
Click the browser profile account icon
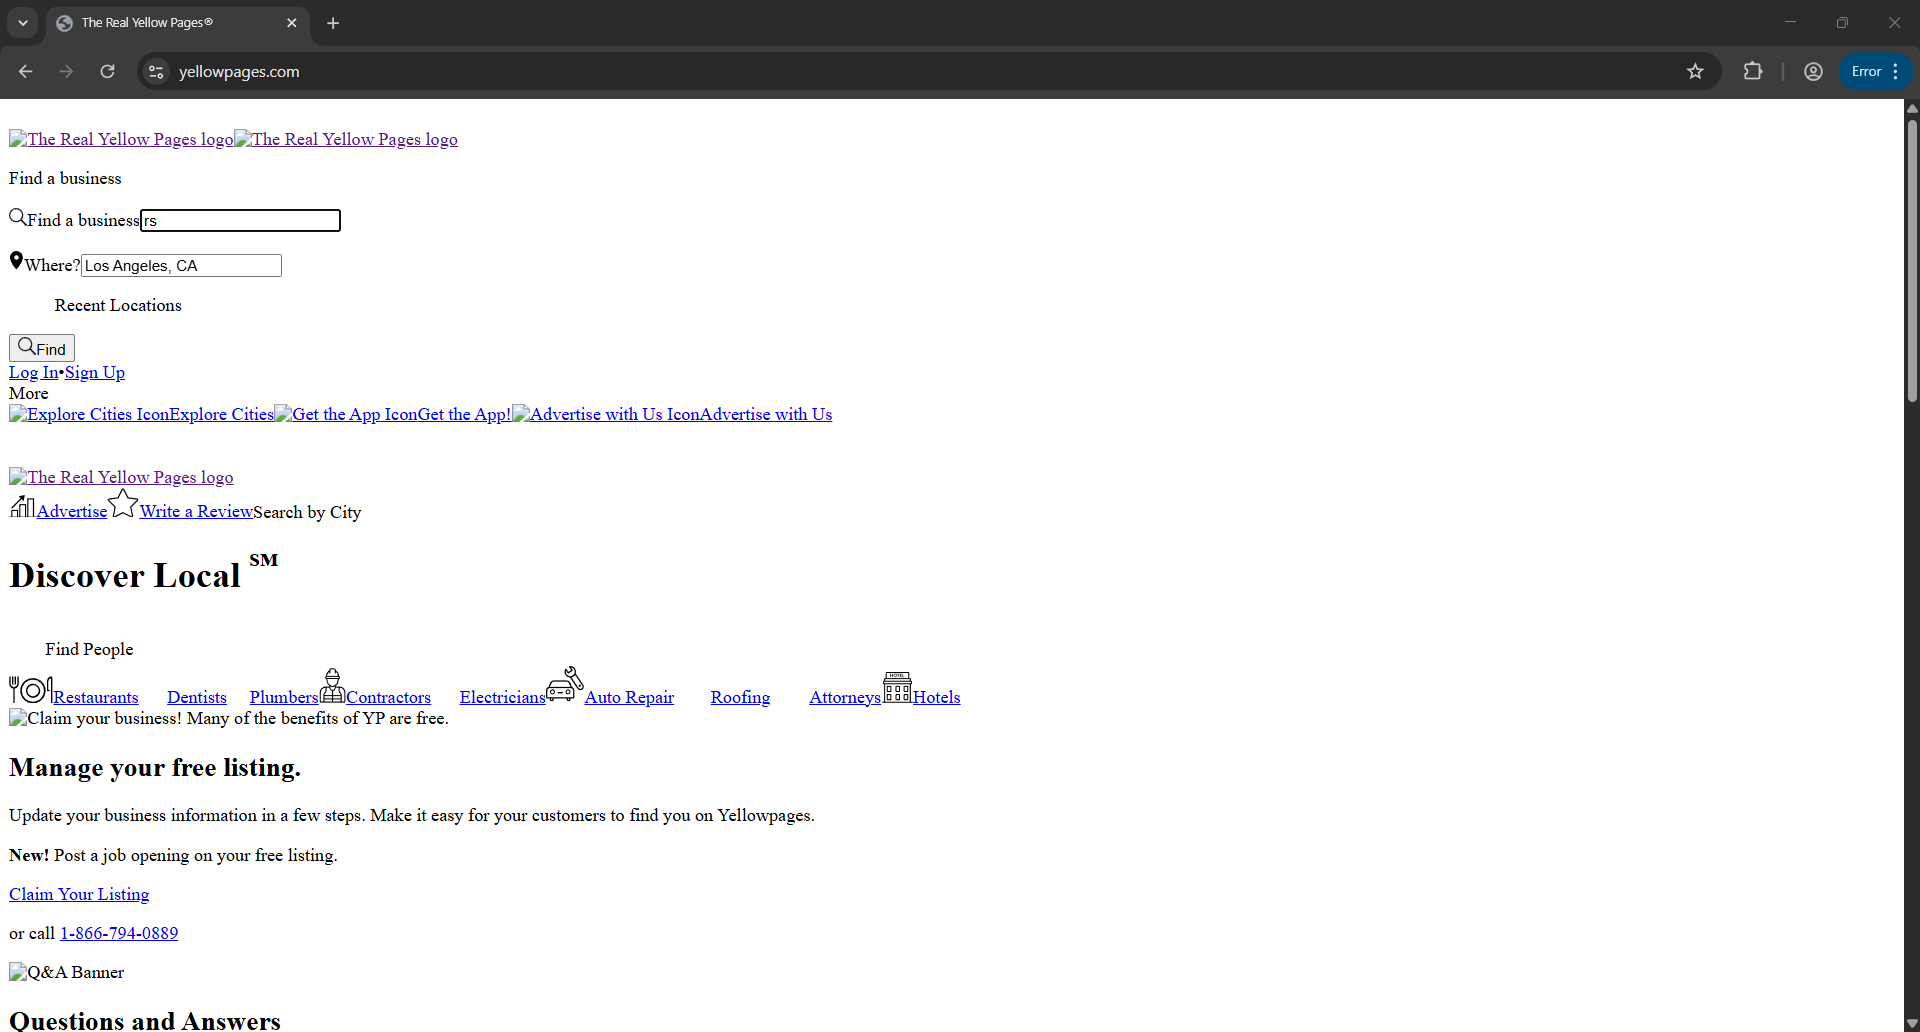pyautogui.click(x=1813, y=71)
